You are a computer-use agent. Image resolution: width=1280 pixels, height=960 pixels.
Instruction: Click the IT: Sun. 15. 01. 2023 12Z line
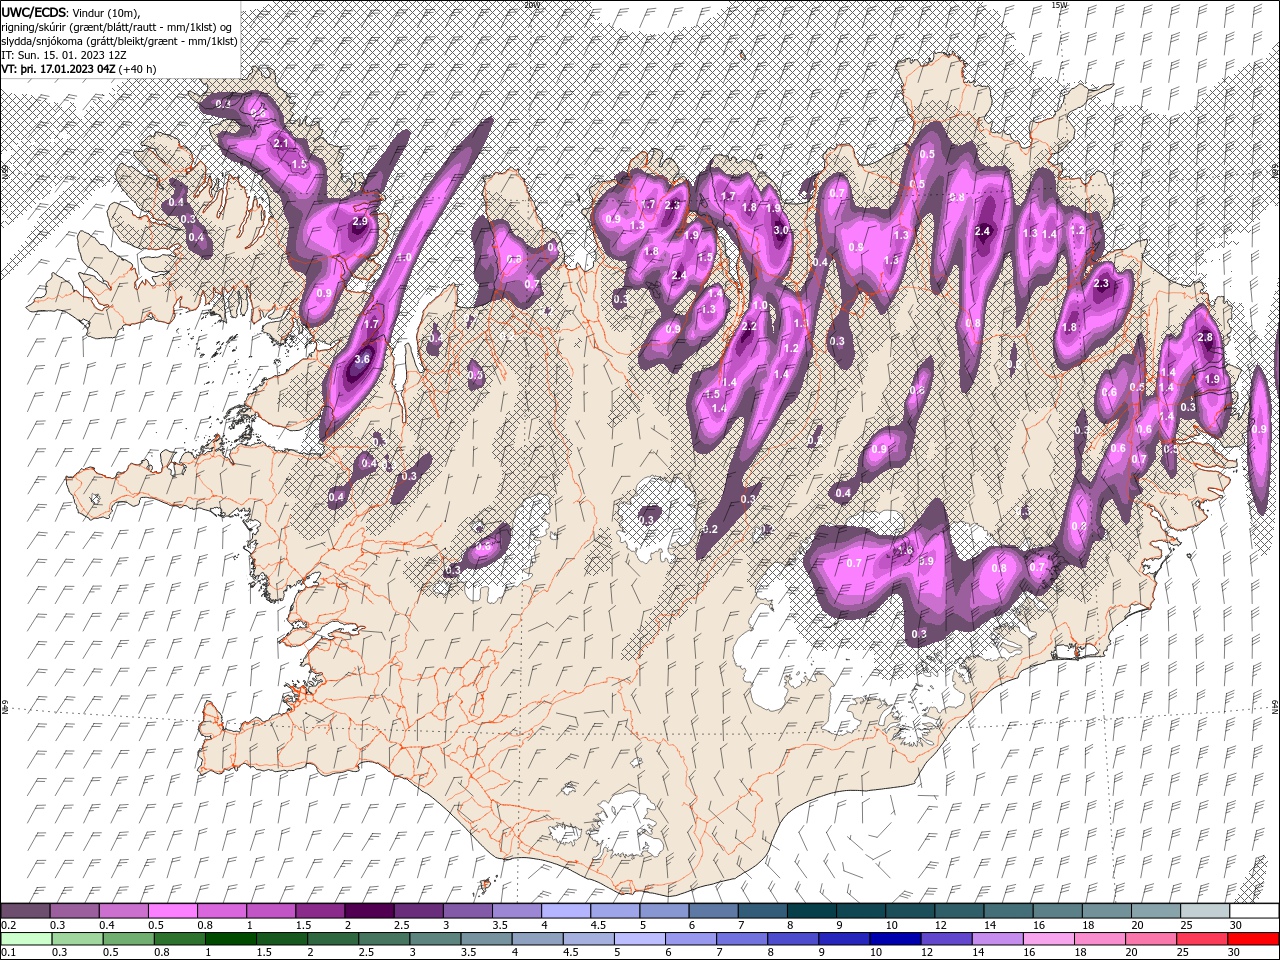(64, 54)
